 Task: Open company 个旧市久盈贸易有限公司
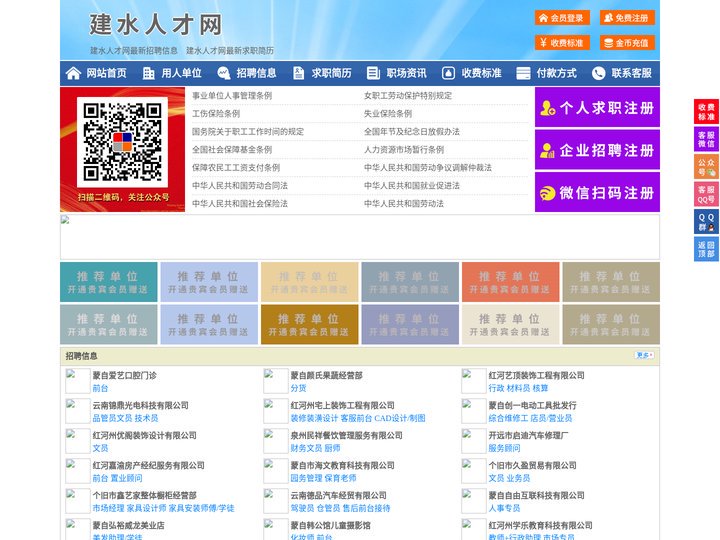pyautogui.click(x=532, y=465)
